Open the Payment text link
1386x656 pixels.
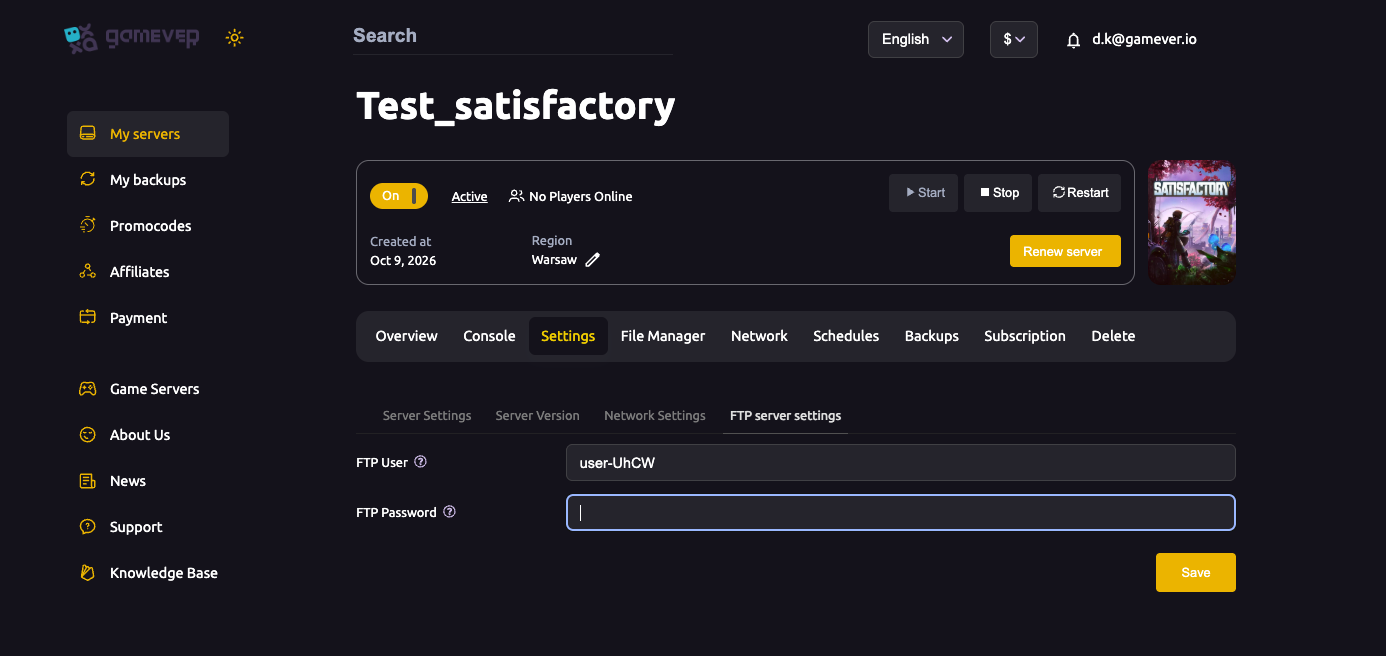click(x=139, y=318)
